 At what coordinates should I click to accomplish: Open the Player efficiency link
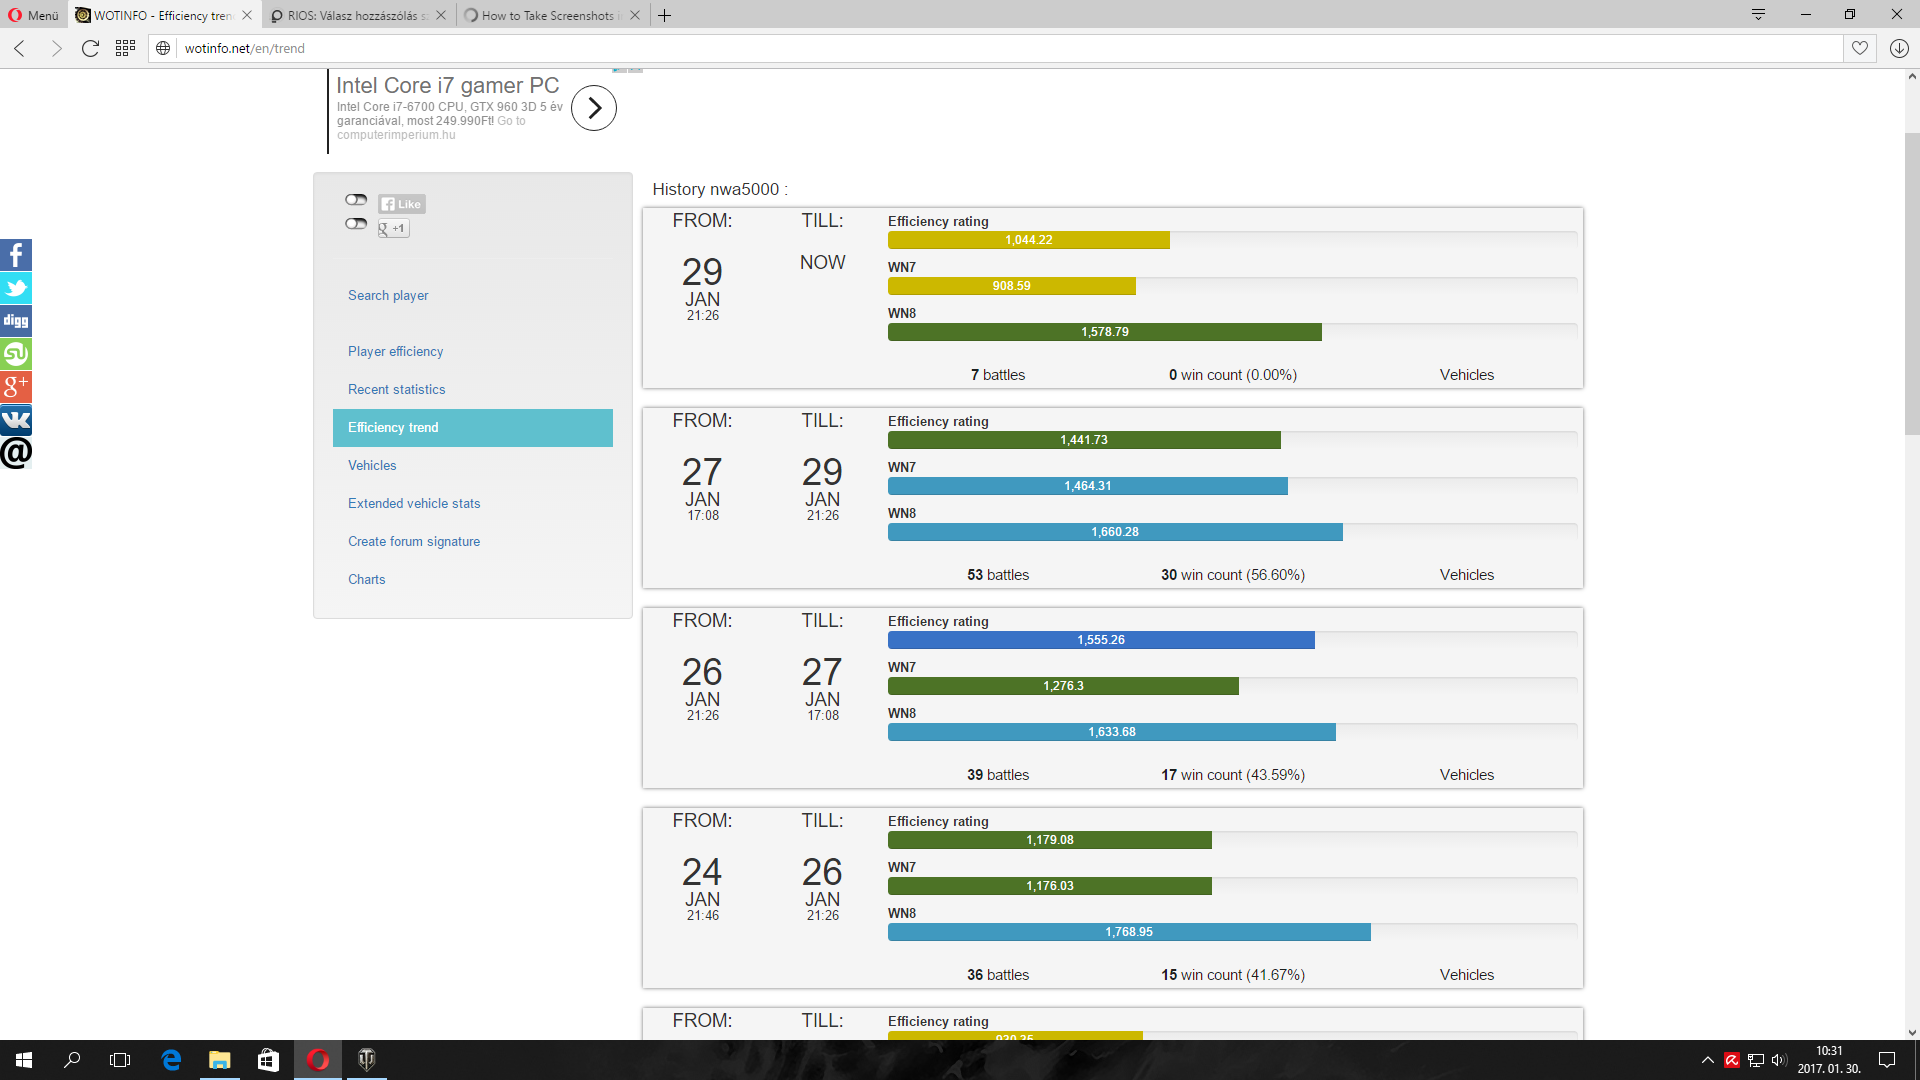coord(395,351)
